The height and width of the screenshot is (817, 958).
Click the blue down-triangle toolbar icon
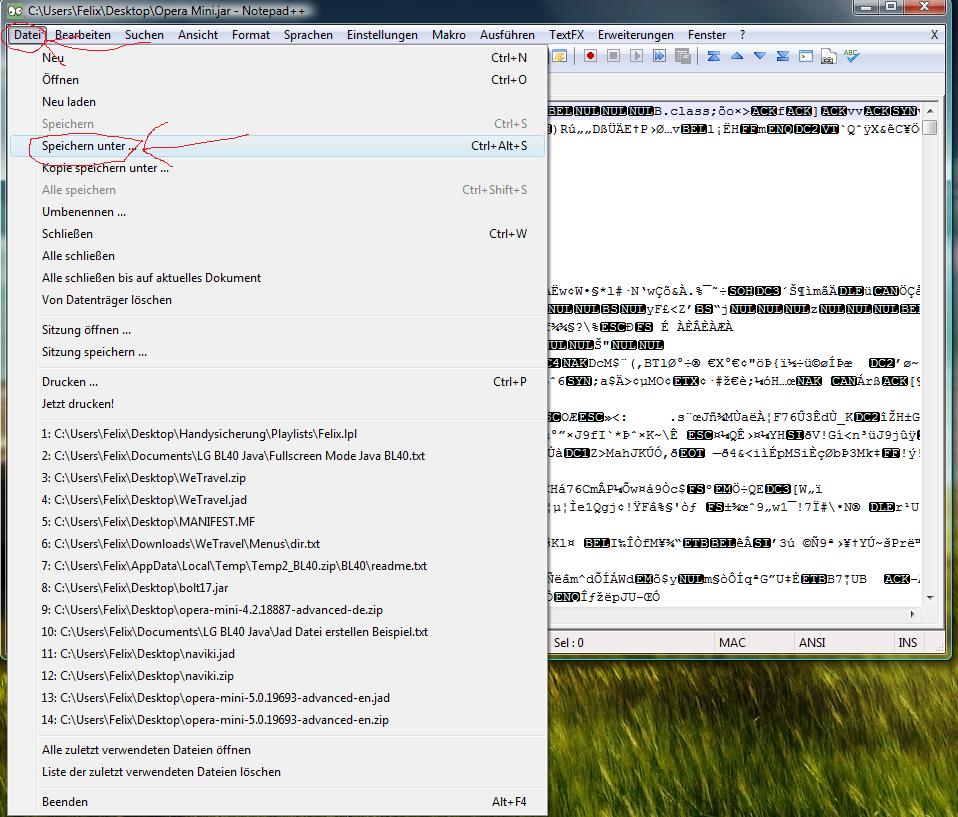click(x=759, y=56)
